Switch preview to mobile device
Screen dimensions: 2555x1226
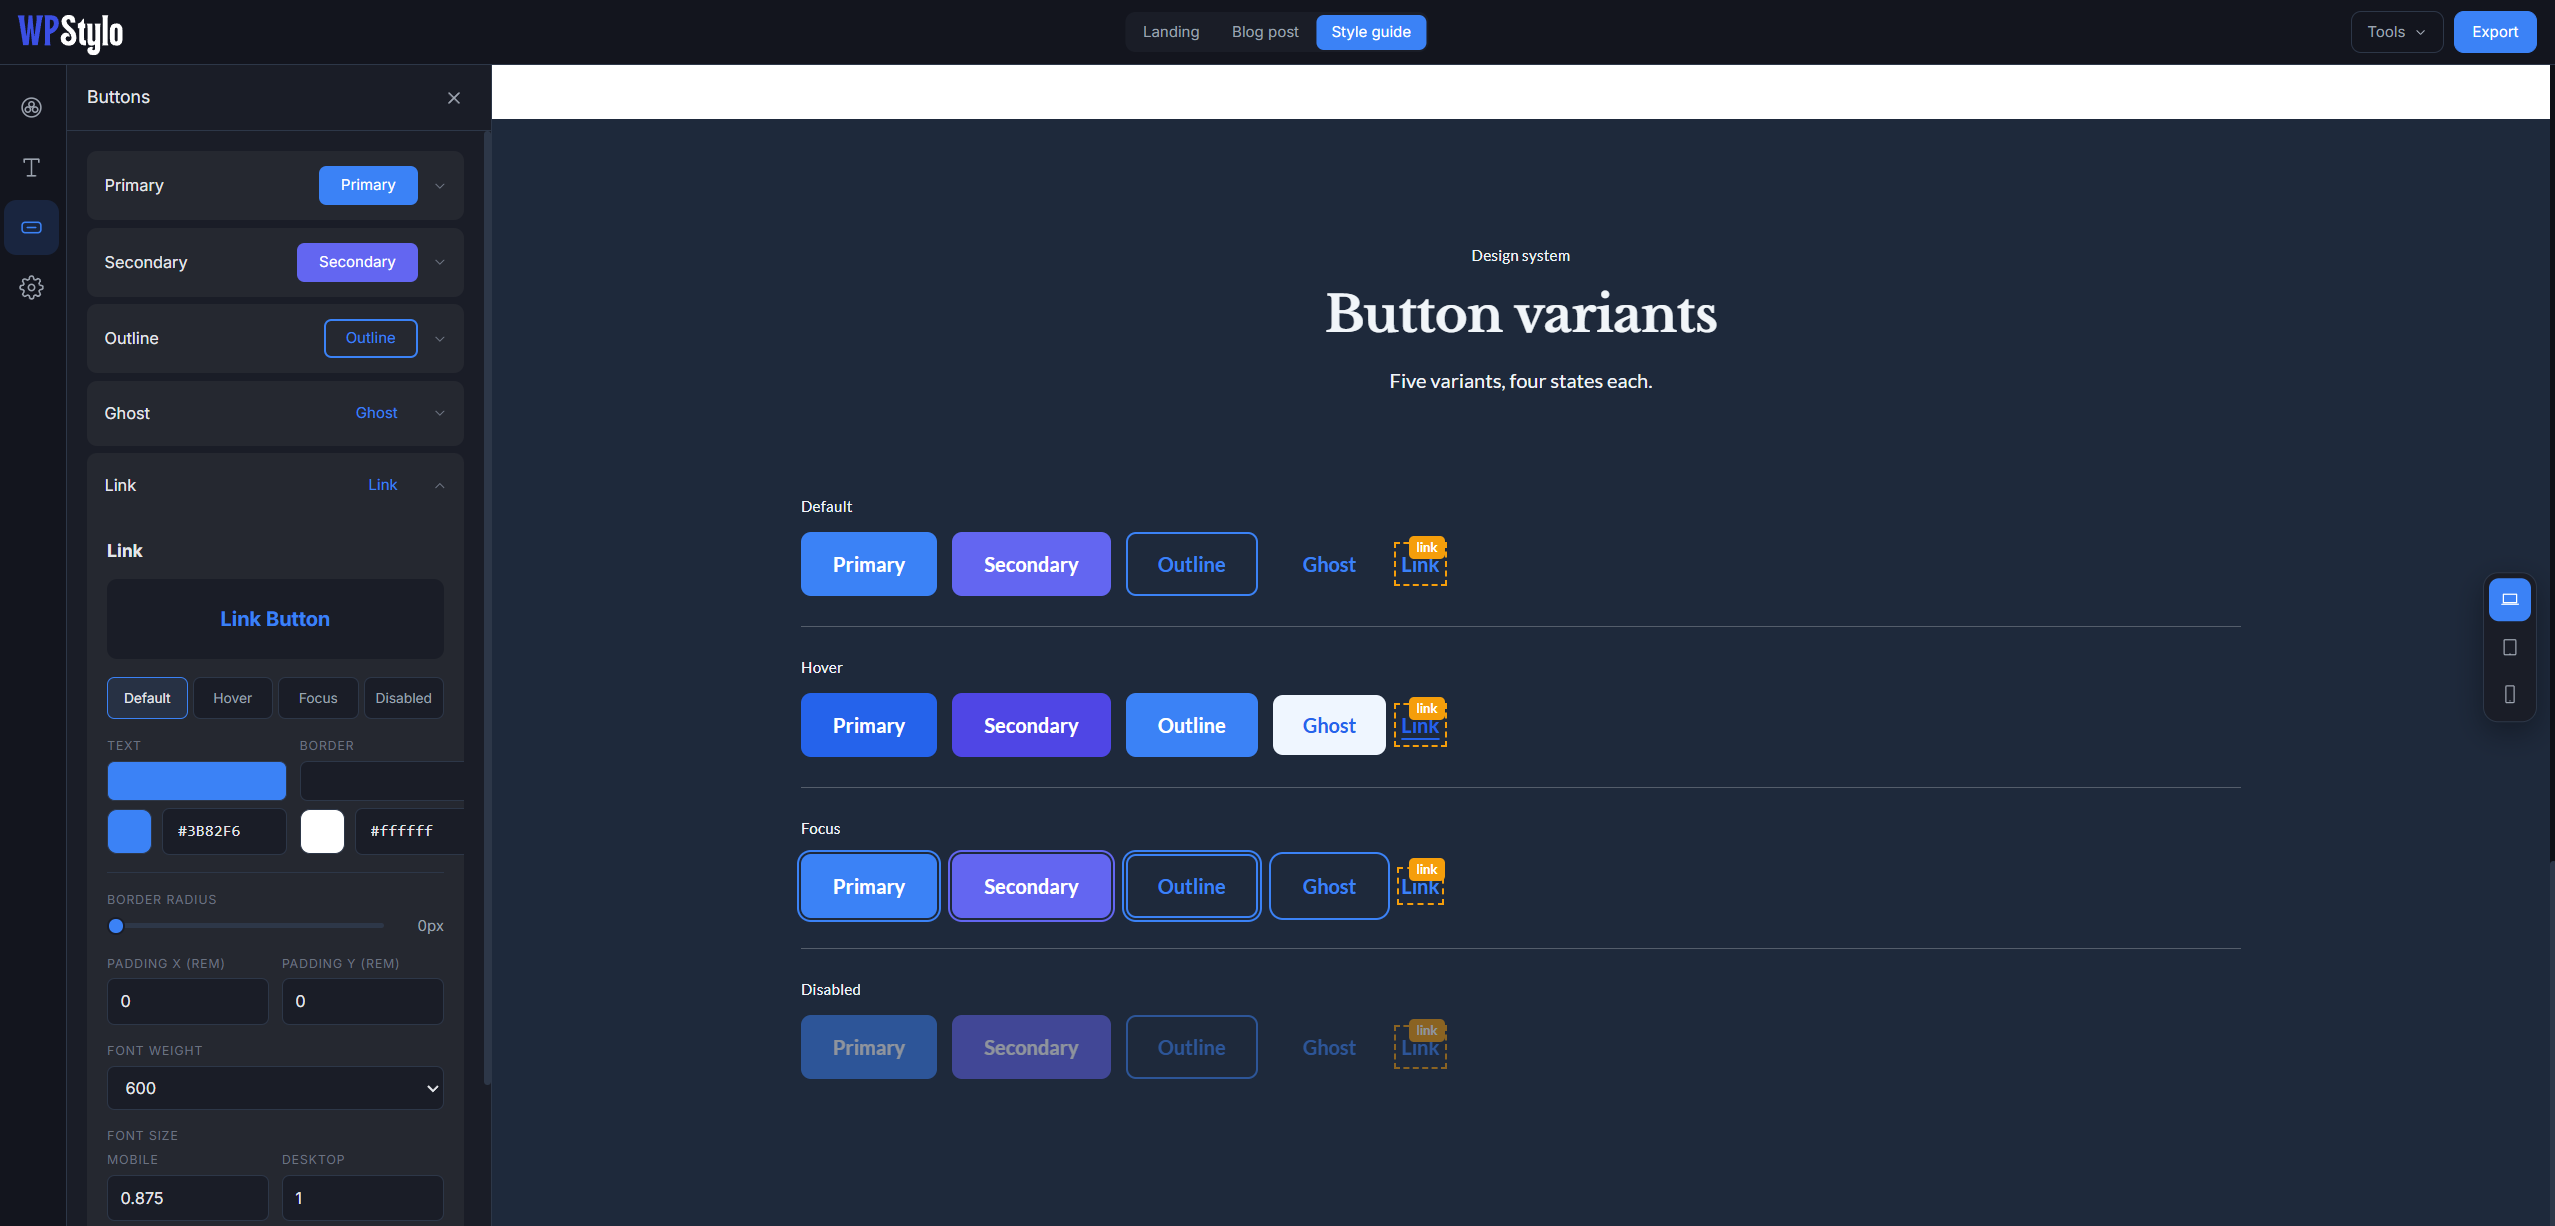(x=2510, y=694)
